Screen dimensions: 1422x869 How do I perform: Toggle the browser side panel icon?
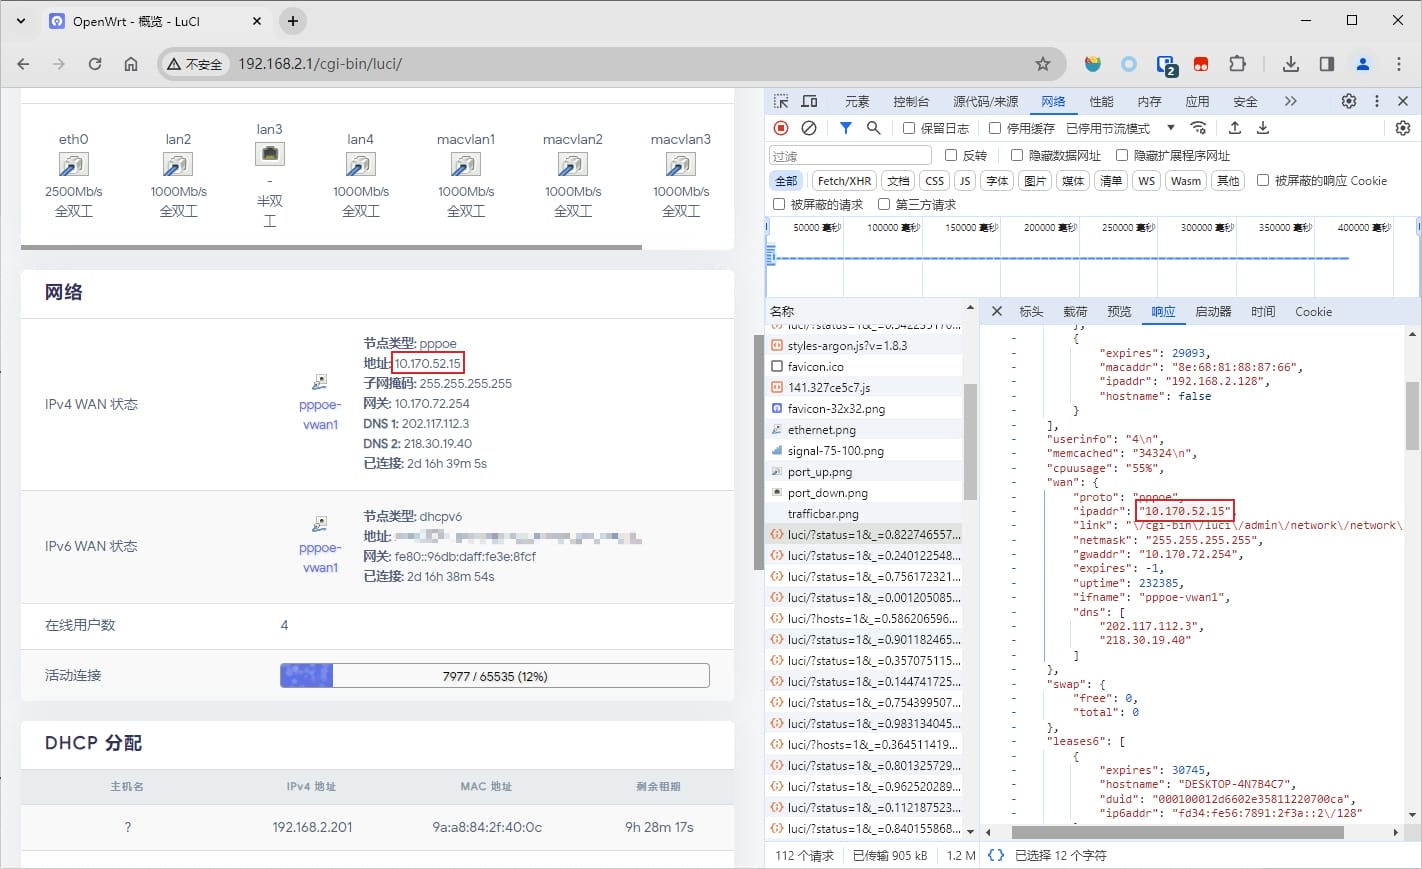click(x=1327, y=64)
